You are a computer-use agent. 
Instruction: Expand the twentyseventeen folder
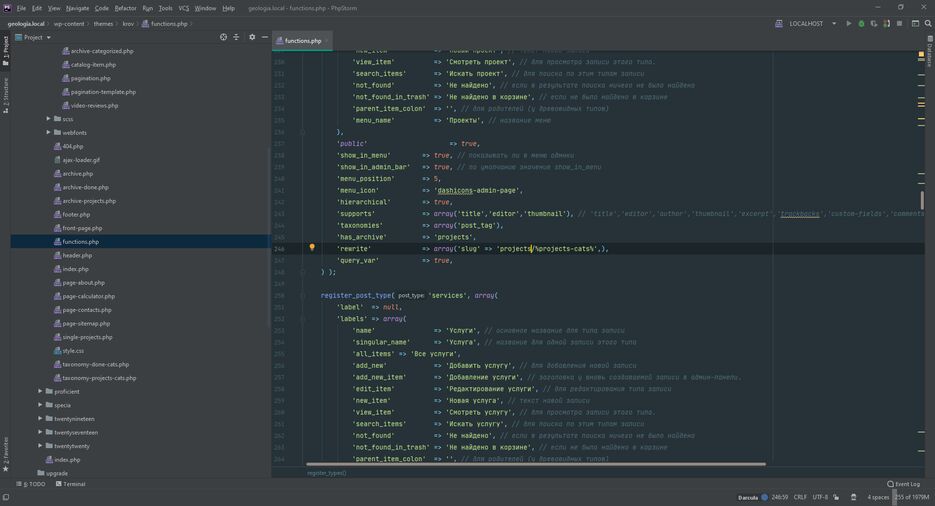click(x=40, y=432)
